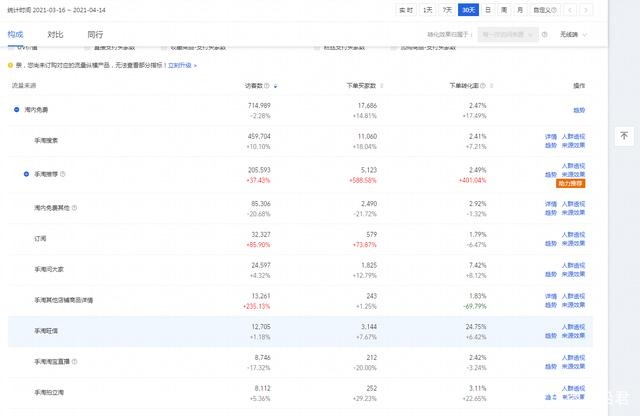640x416 pixels.
Task: Sort by 下单买家数 column arrows
Action: pos(382,86)
